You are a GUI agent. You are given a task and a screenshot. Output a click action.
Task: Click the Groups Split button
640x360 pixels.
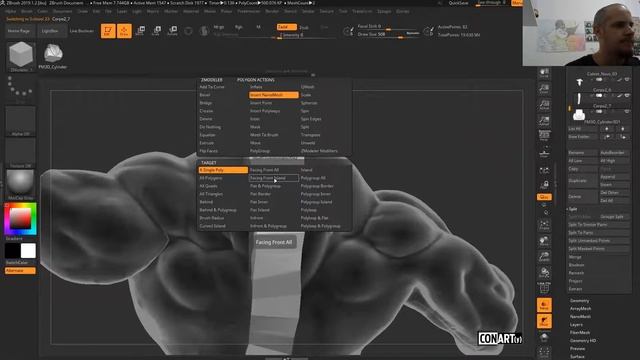point(614,217)
